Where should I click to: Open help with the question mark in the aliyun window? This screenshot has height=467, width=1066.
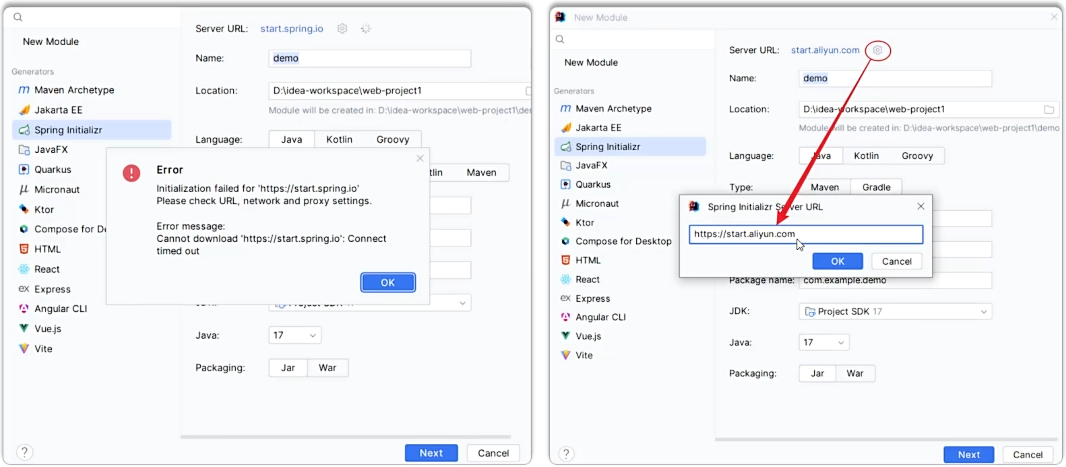tap(566, 454)
